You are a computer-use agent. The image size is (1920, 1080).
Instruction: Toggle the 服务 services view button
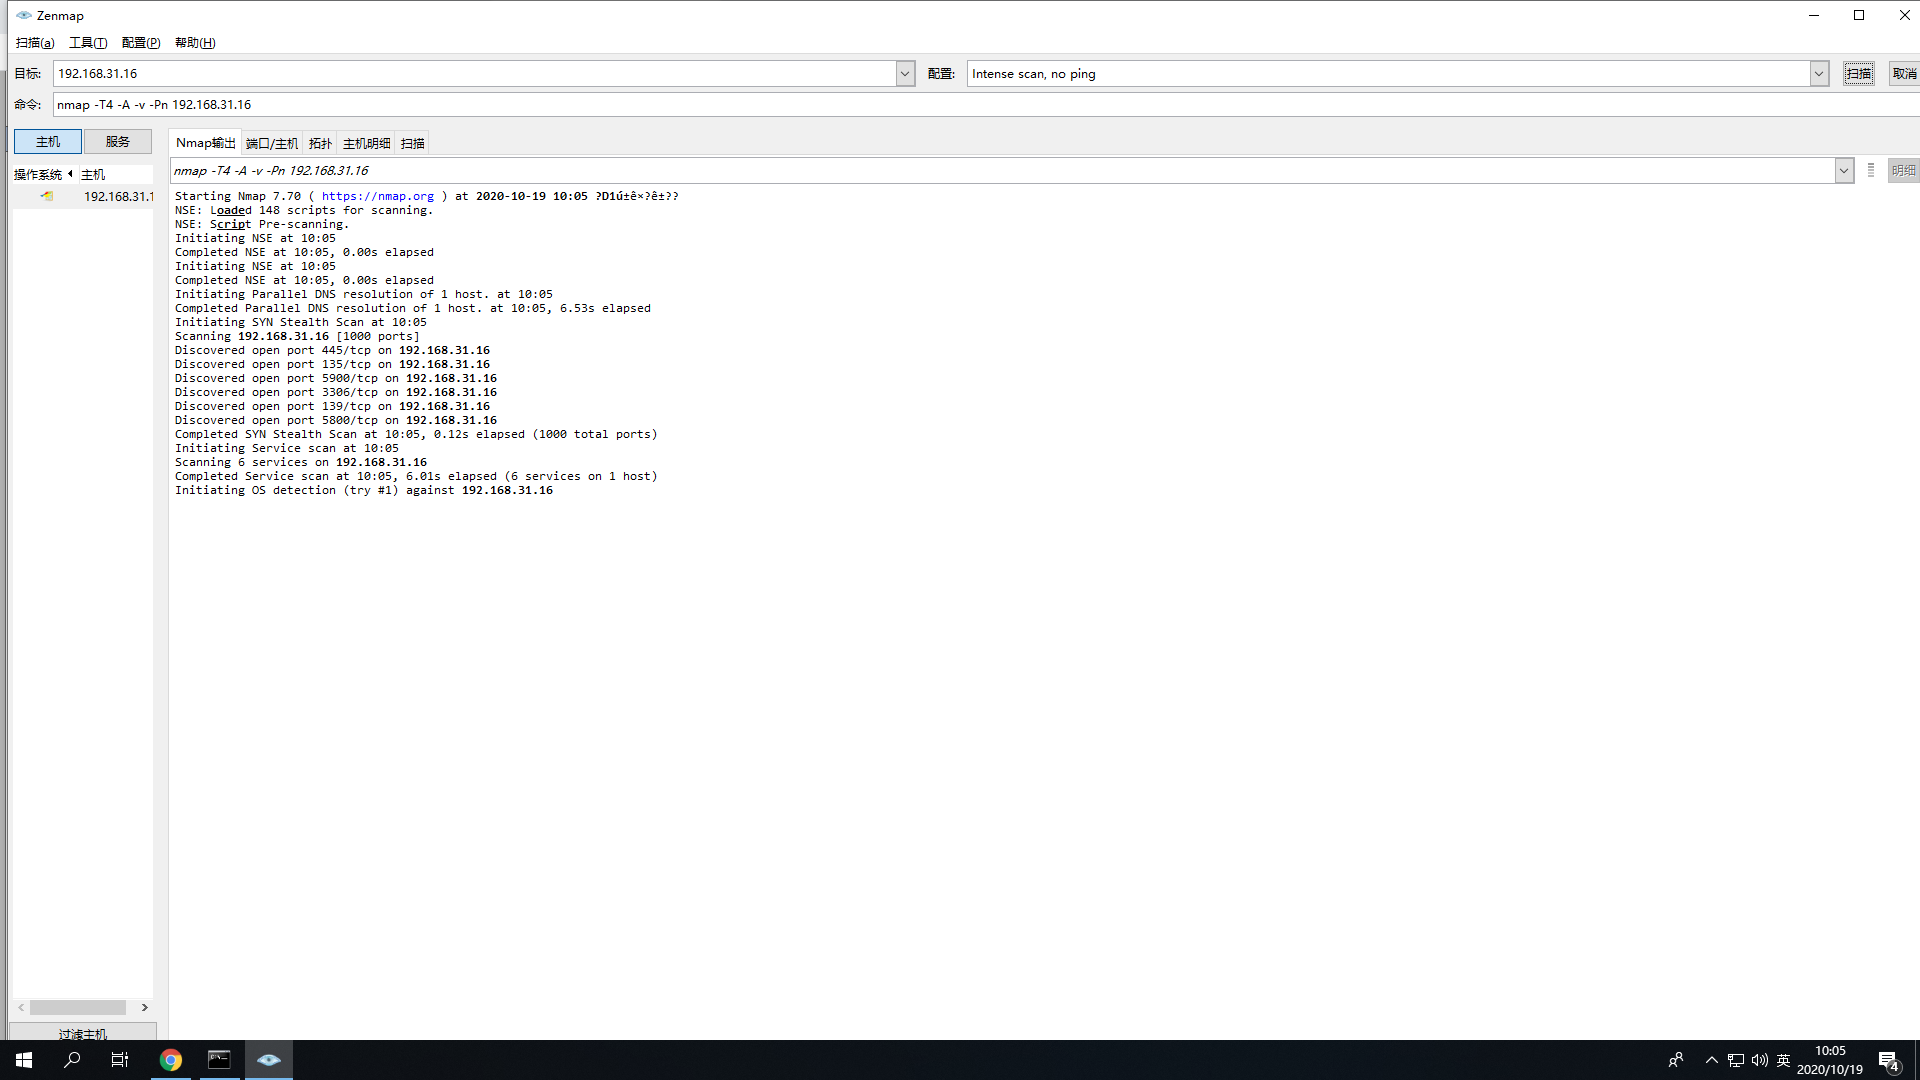[x=118, y=142]
